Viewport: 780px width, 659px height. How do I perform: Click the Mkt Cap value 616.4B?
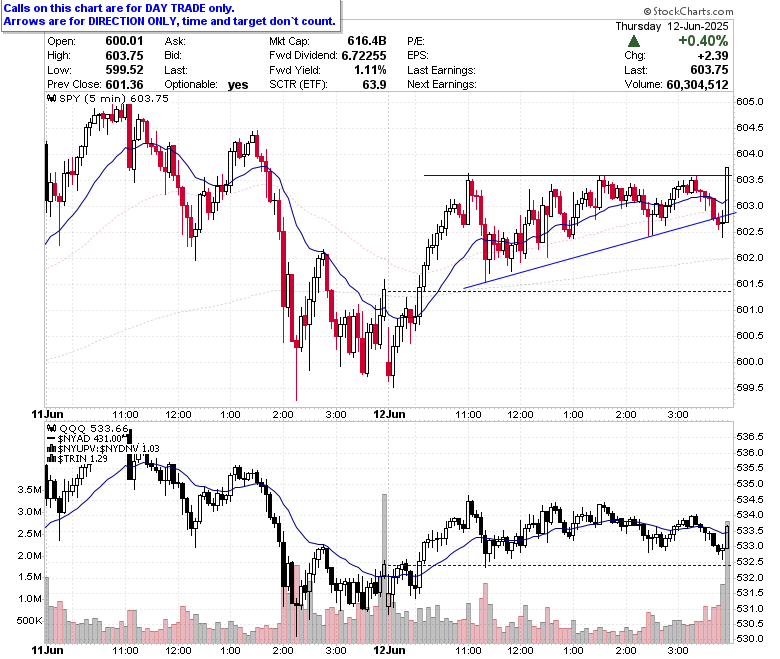point(367,41)
